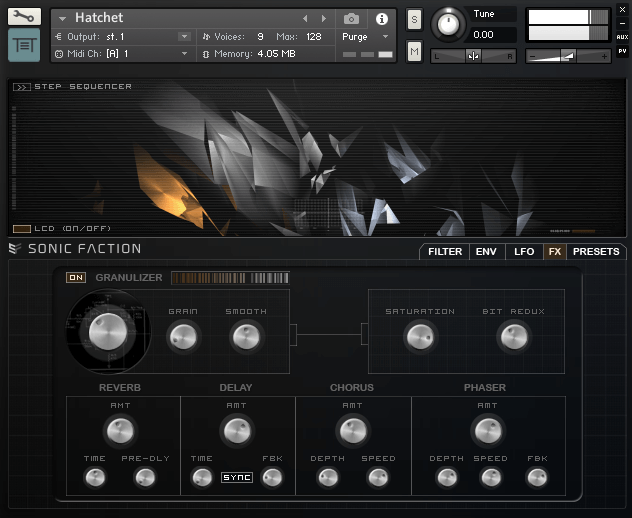
Task: Click the pan slider
Action: click(x=473, y=56)
